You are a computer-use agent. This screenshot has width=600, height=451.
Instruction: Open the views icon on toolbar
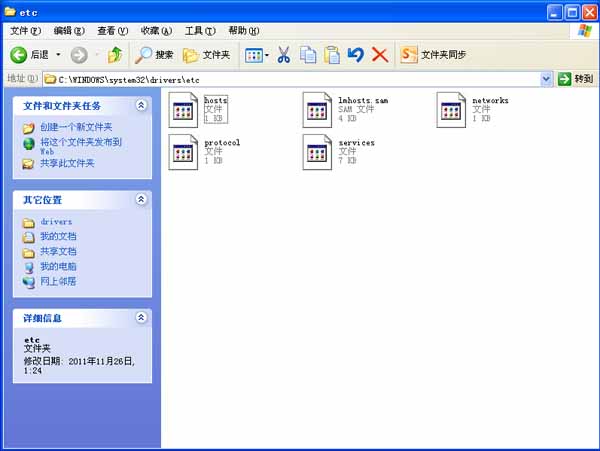(253, 55)
